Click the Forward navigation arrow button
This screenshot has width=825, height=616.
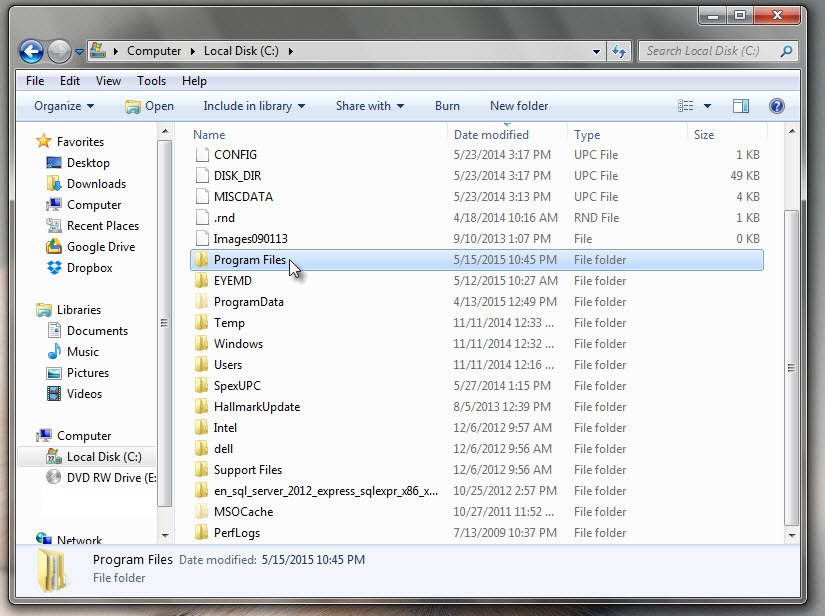click(x=59, y=51)
